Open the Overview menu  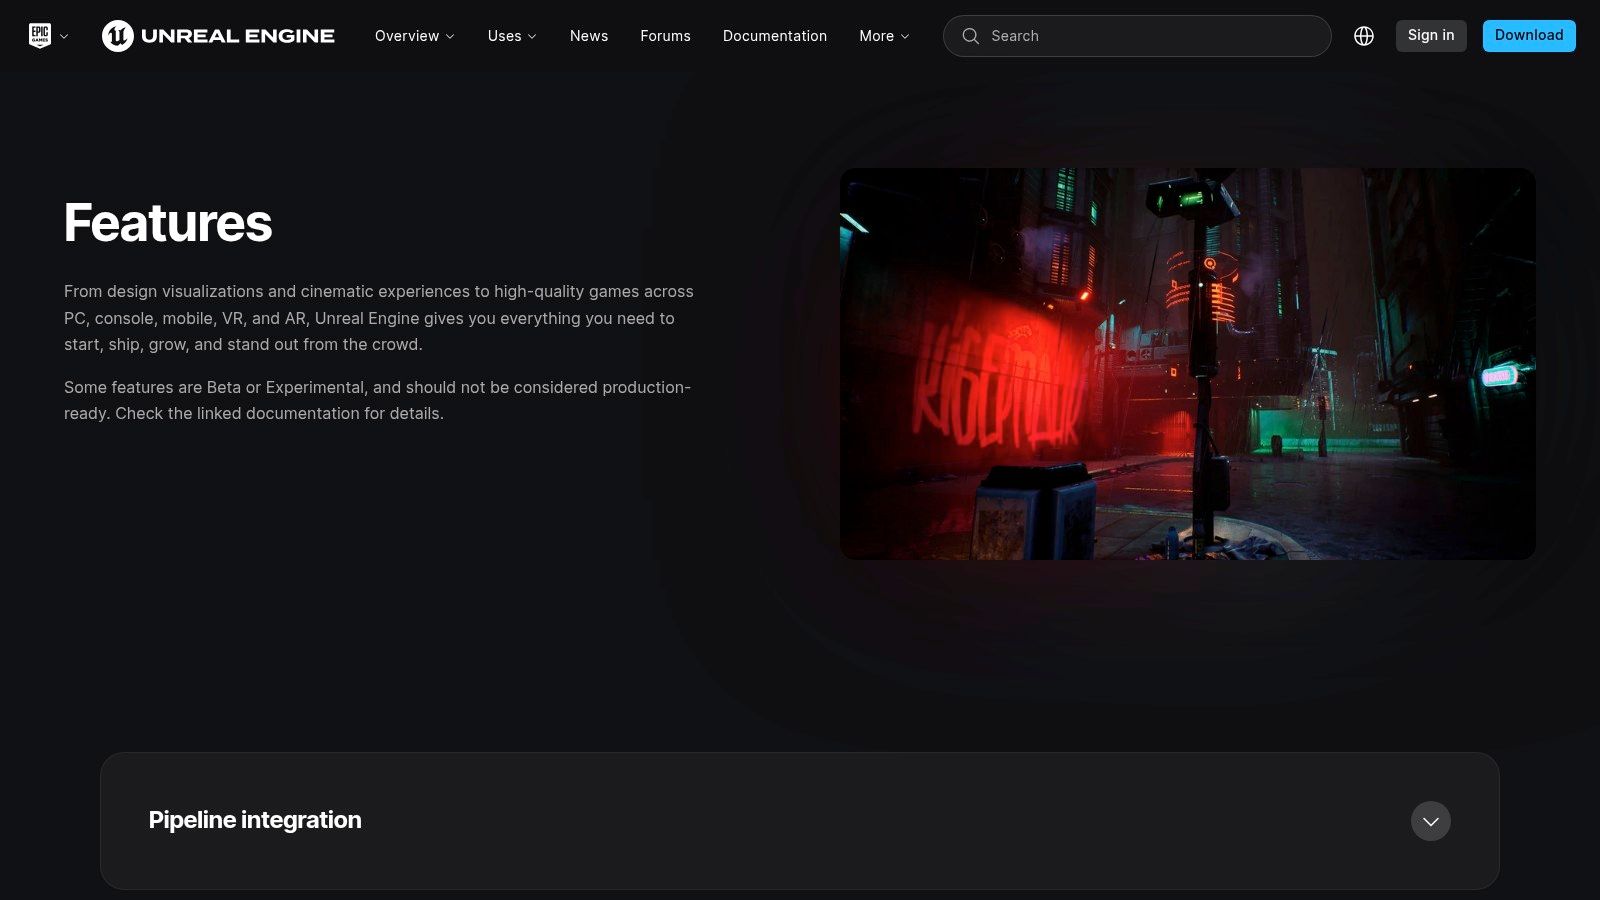(x=414, y=36)
